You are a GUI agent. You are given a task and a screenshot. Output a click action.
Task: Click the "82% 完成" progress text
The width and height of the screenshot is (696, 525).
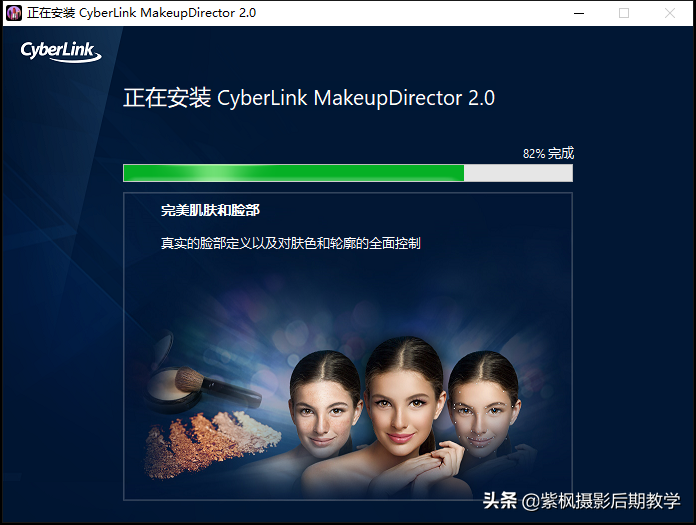[548, 154]
